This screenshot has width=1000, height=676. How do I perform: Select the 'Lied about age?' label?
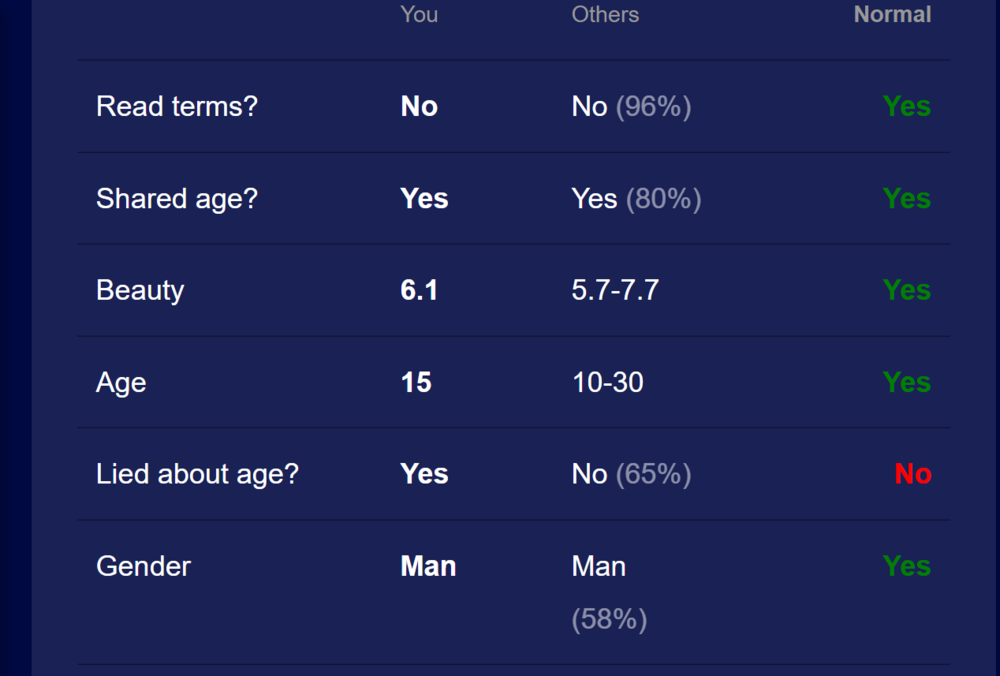[197, 474]
